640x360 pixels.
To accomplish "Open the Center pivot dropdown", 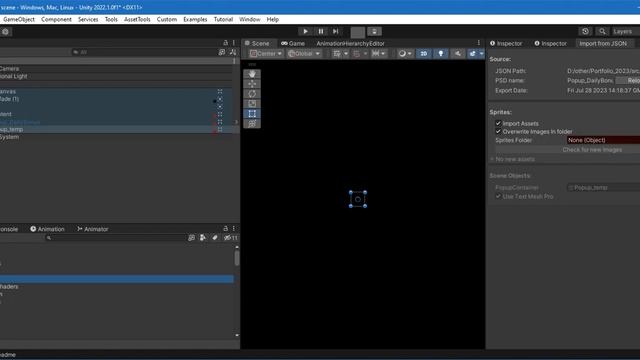I will (266, 53).
